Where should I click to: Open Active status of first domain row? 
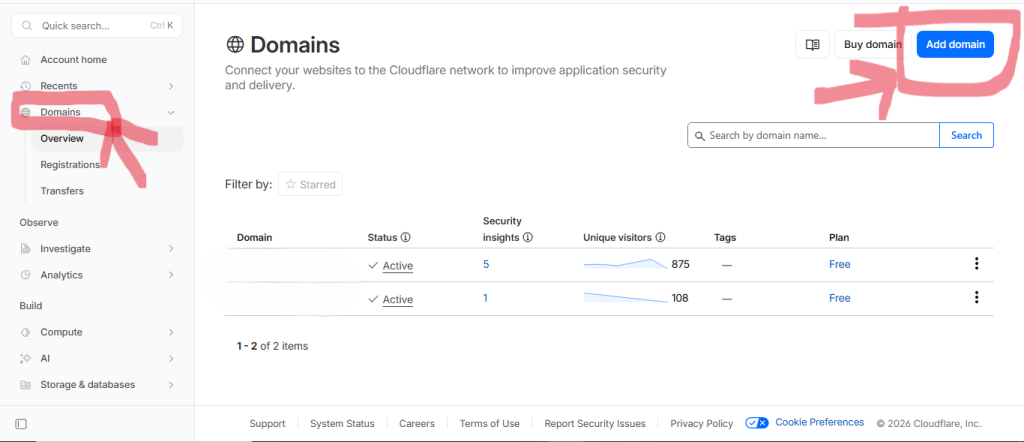point(398,266)
